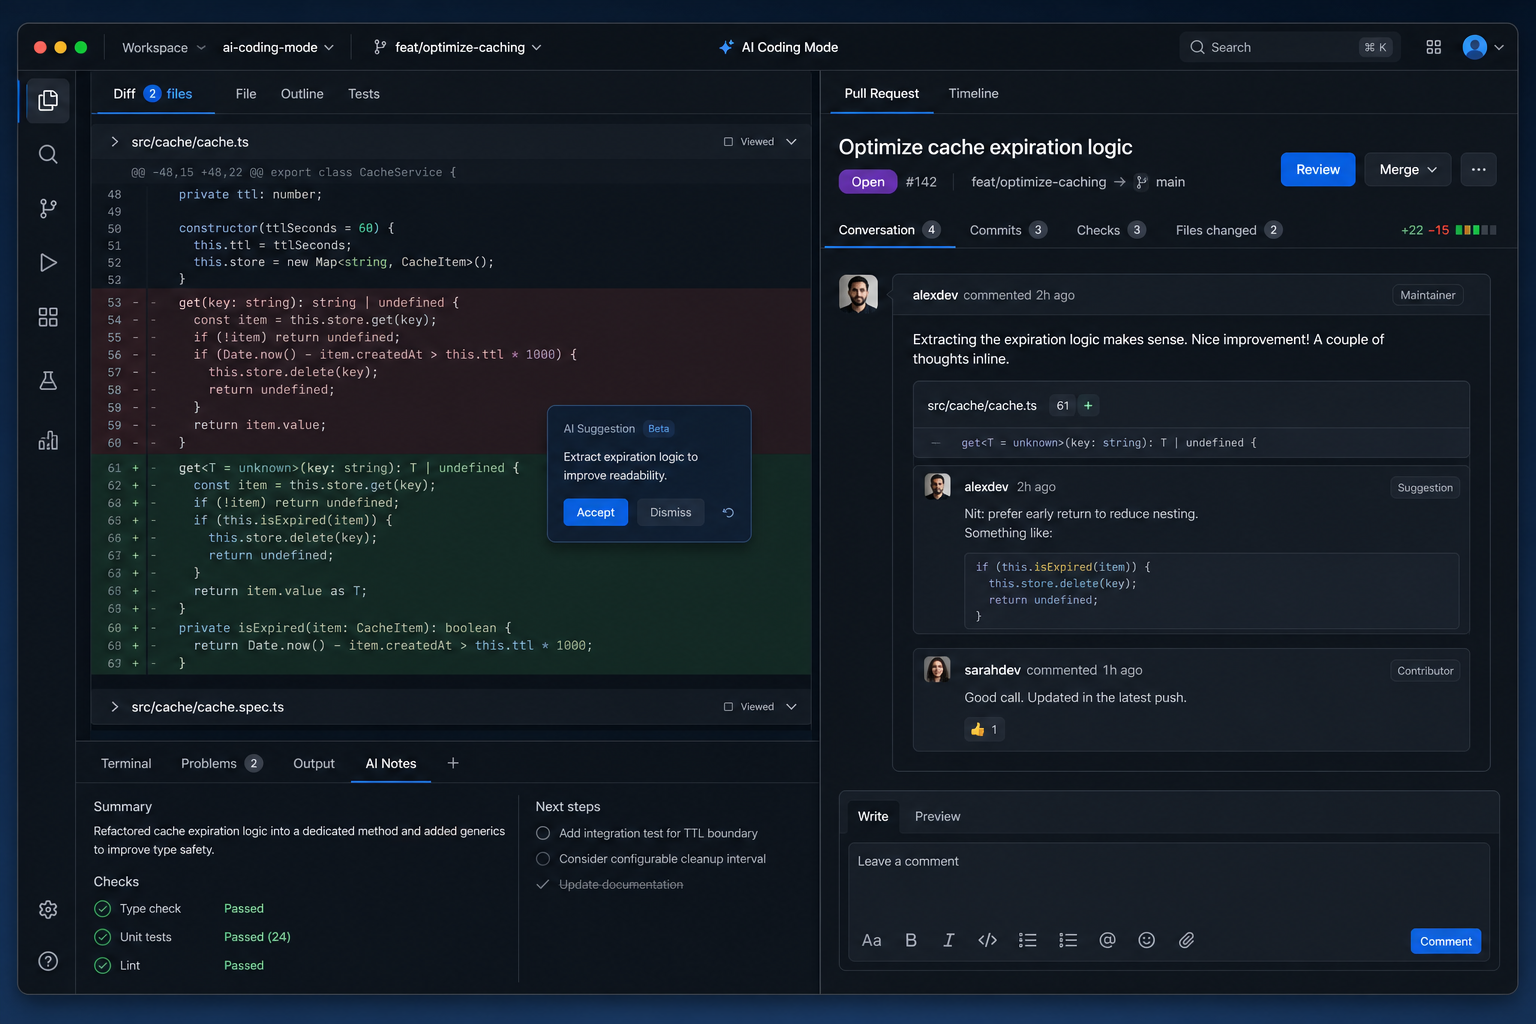Insert numbered list in comment editor

[x=1068, y=940]
